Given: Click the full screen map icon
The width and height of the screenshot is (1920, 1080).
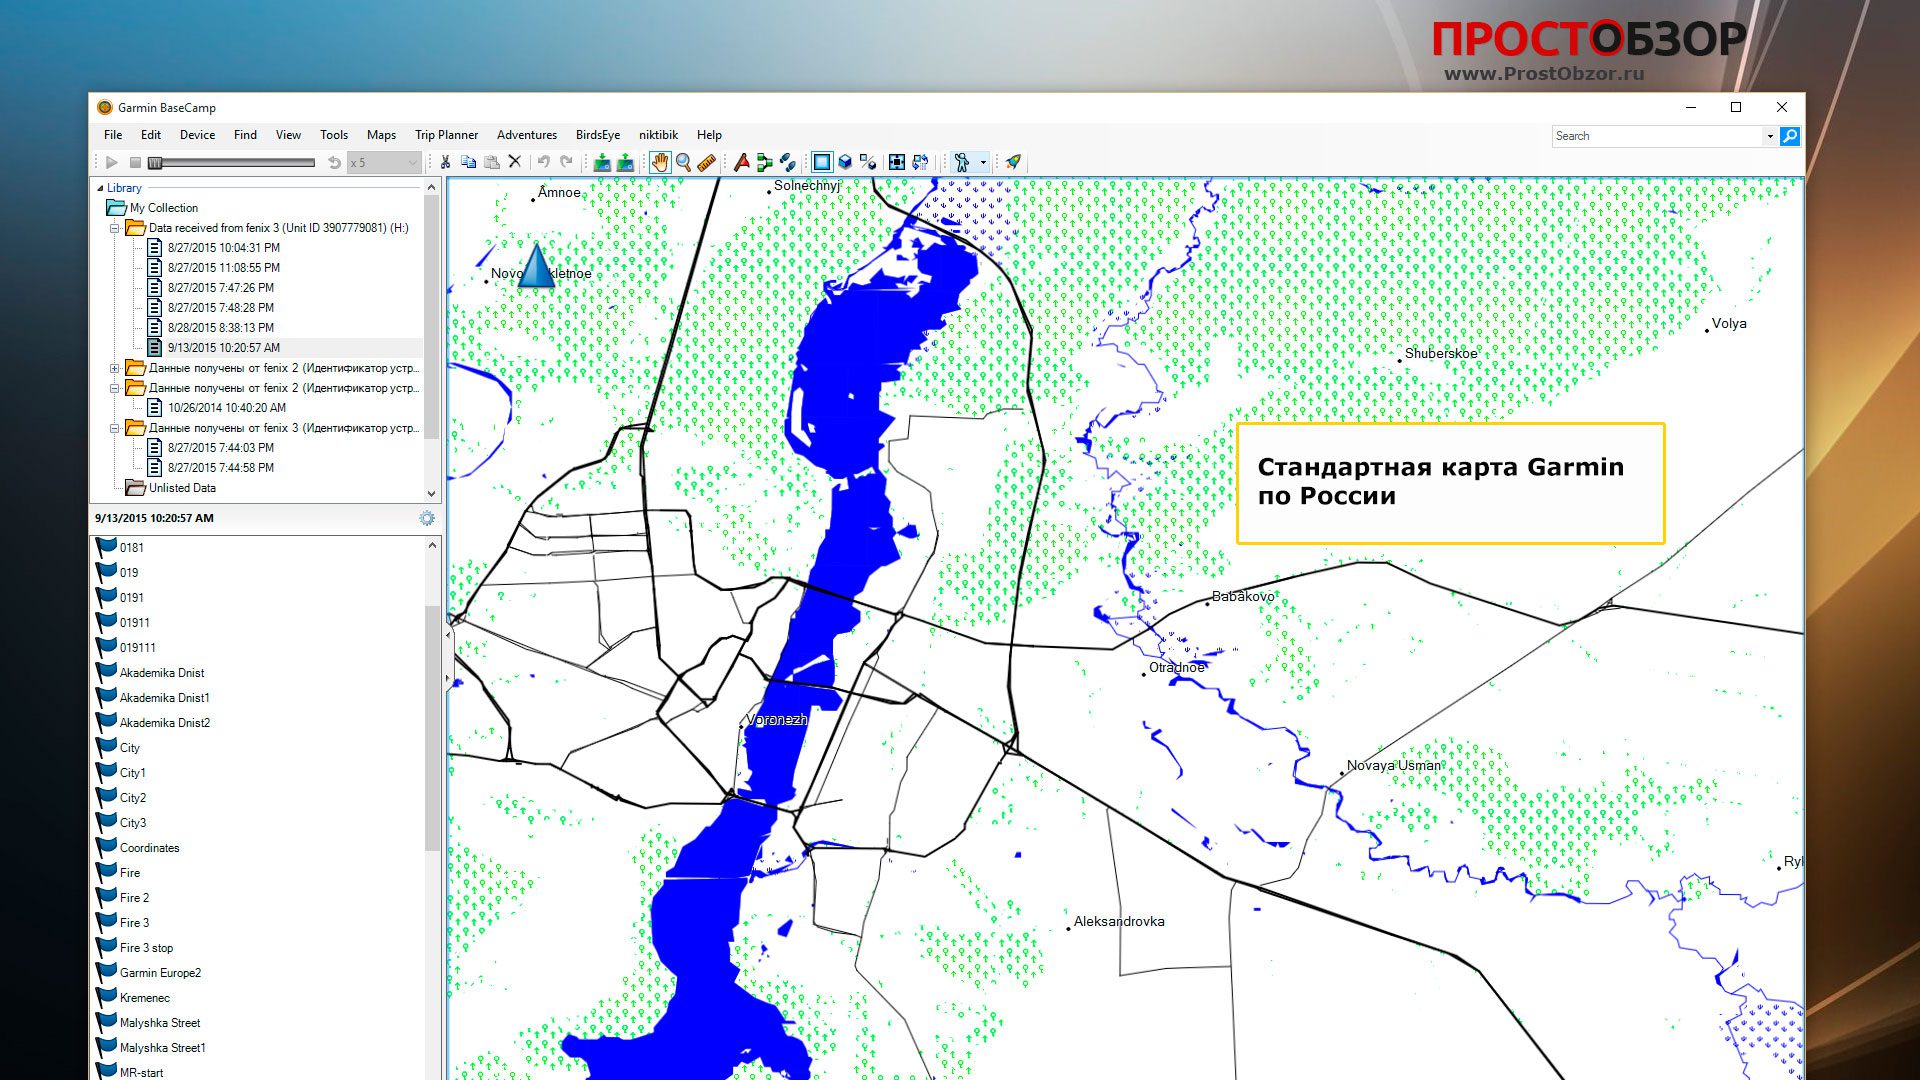Looking at the screenshot, I should click(x=897, y=162).
